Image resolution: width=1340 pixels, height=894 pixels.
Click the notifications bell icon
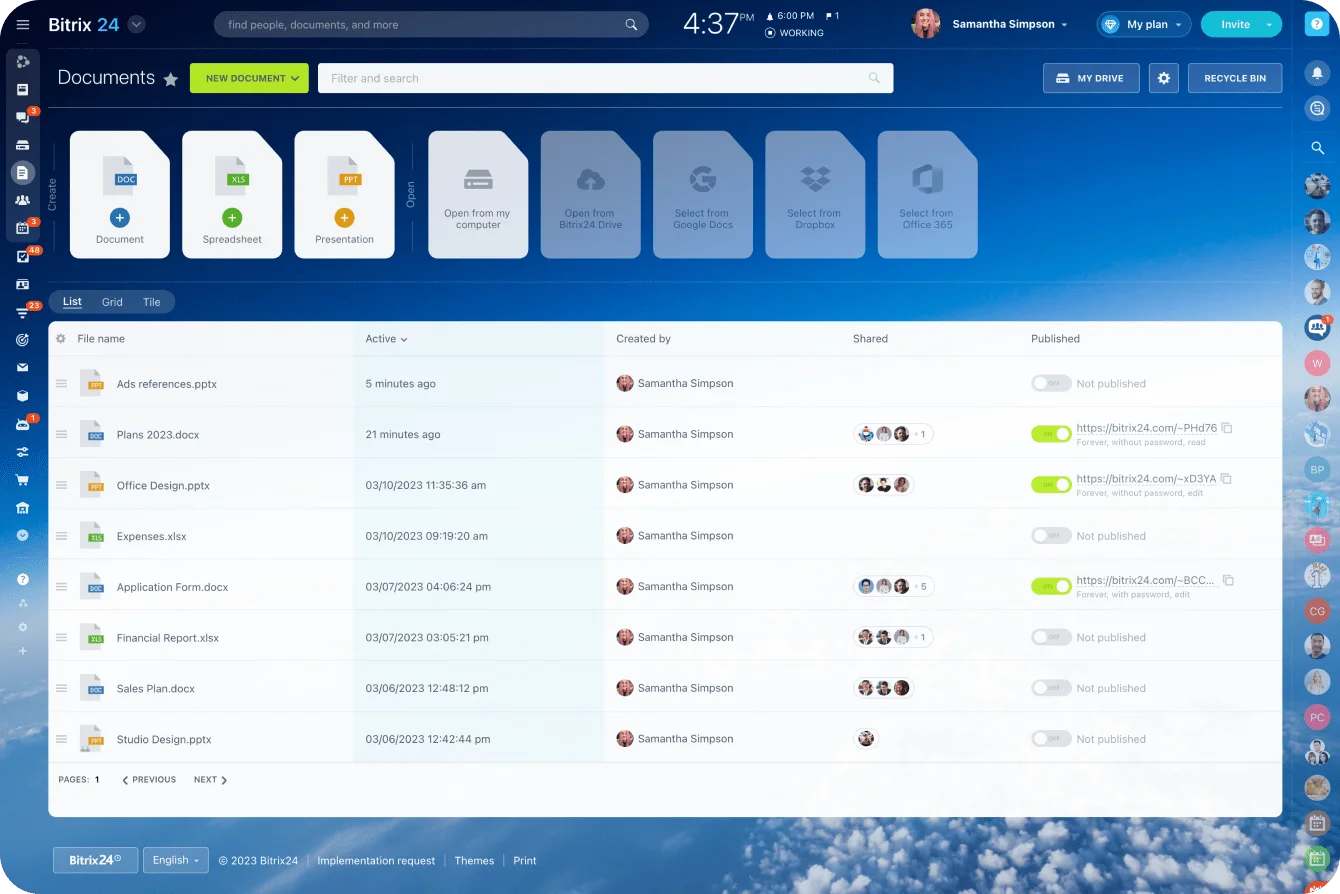pyautogui.click(x=1317, y=73)
